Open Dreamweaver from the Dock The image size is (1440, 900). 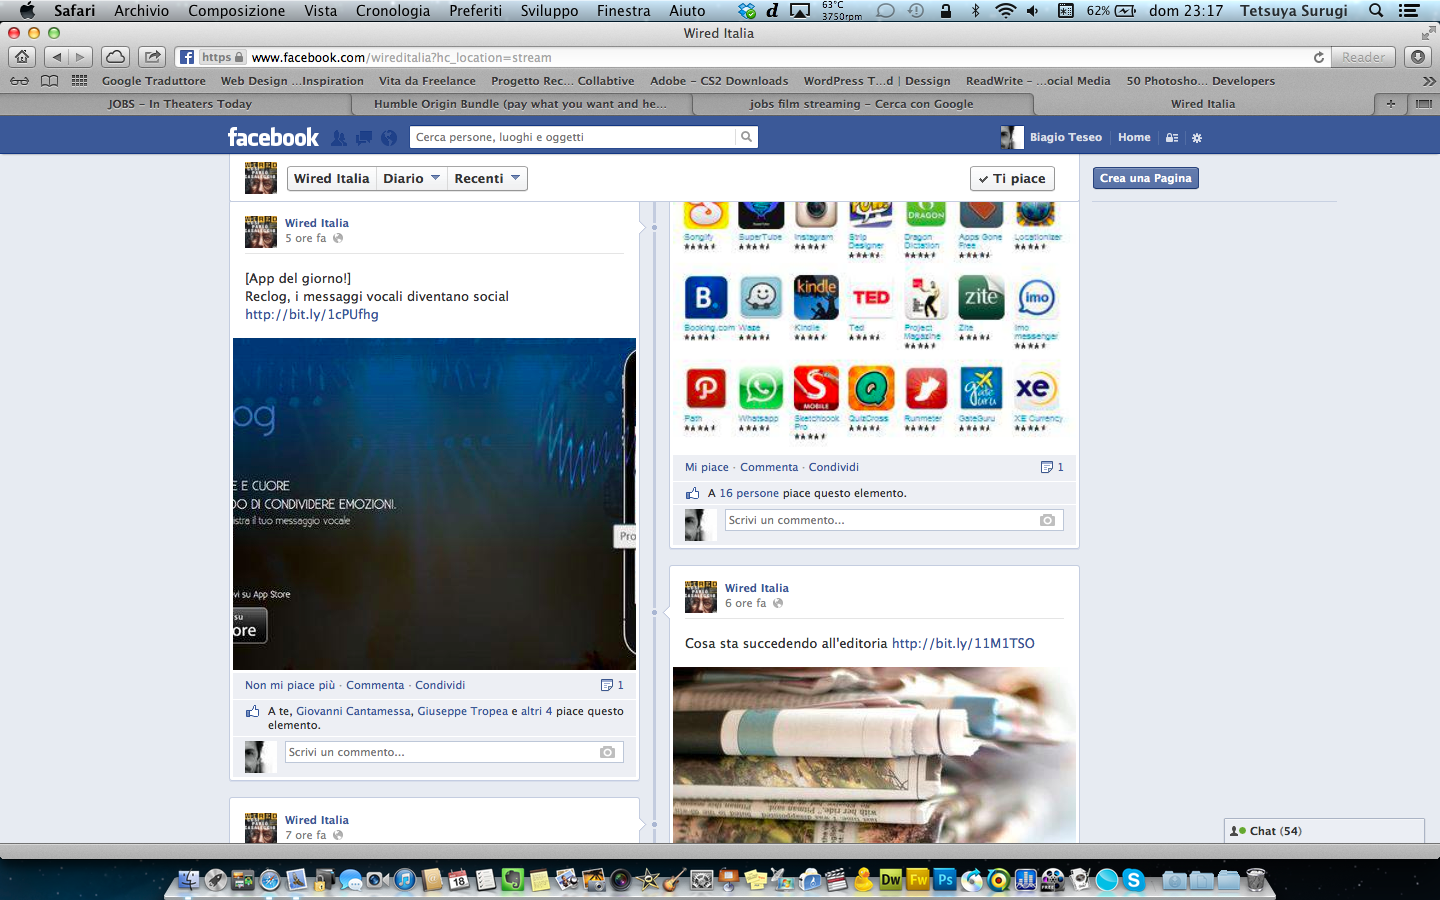coord(890,880)
